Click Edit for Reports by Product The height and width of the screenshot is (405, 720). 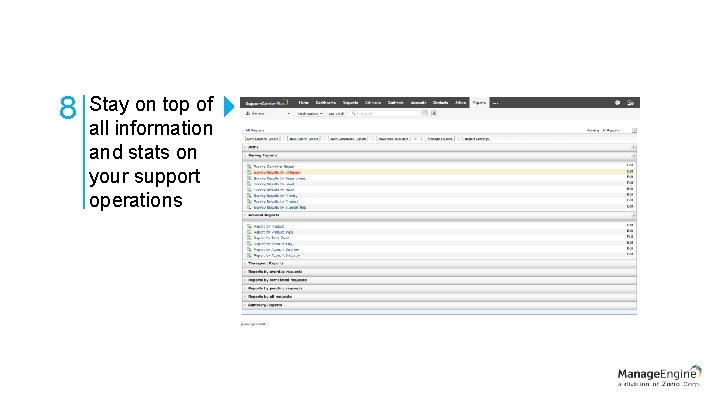(630, 225)
